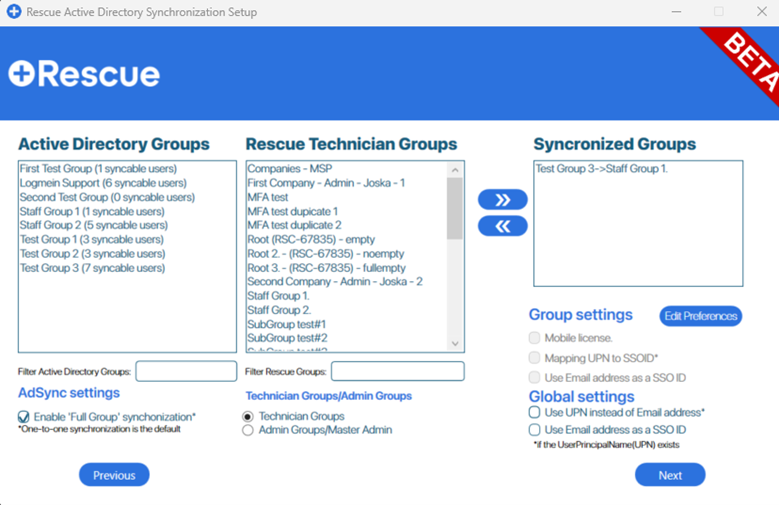Minimize the Rescue setup window
Screen dimensions: 779x505
pyautogui.click(x=676, y=11)
